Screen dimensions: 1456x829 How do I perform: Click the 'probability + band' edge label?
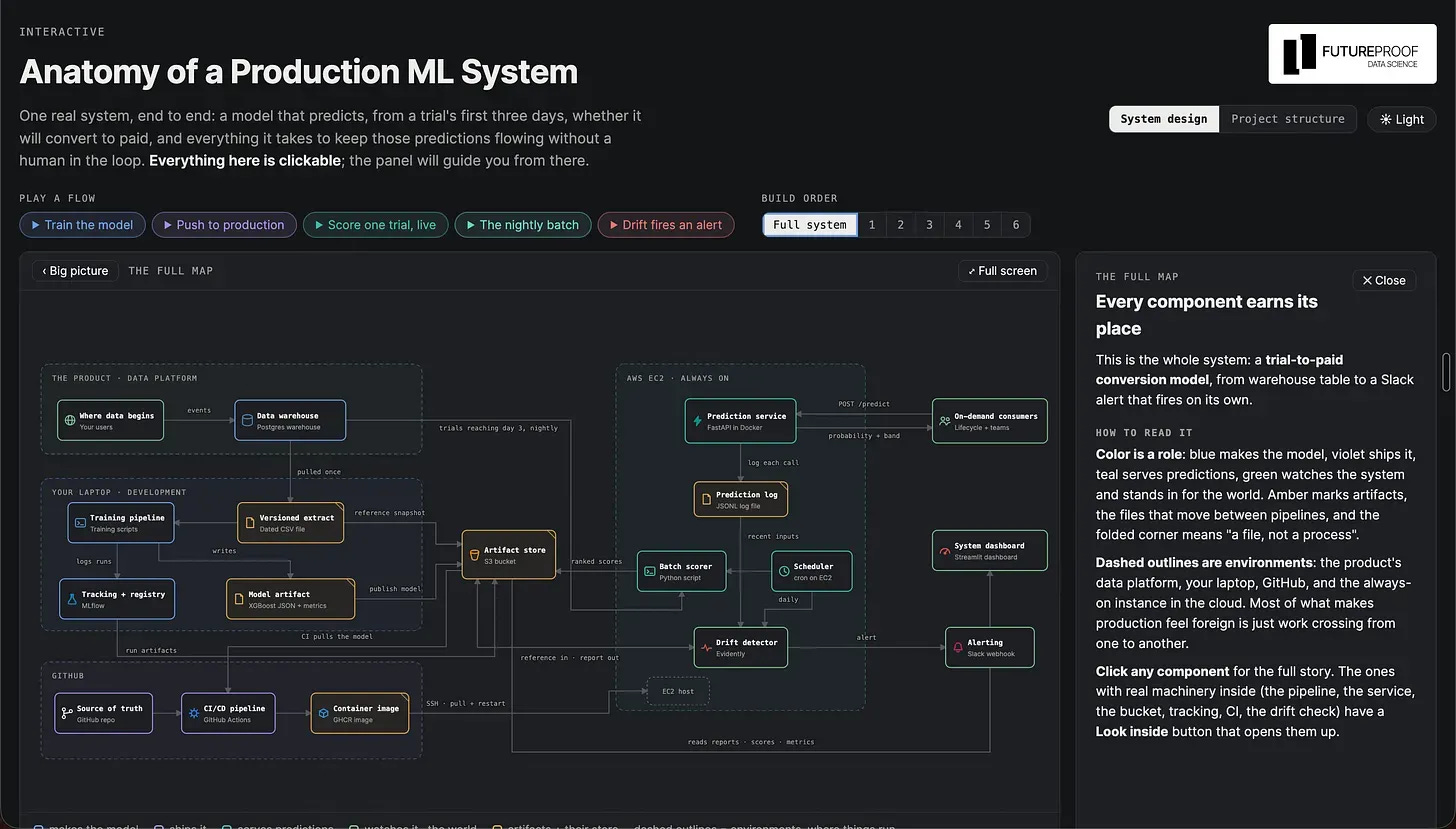pyautogui.click(x=864, y=436)
